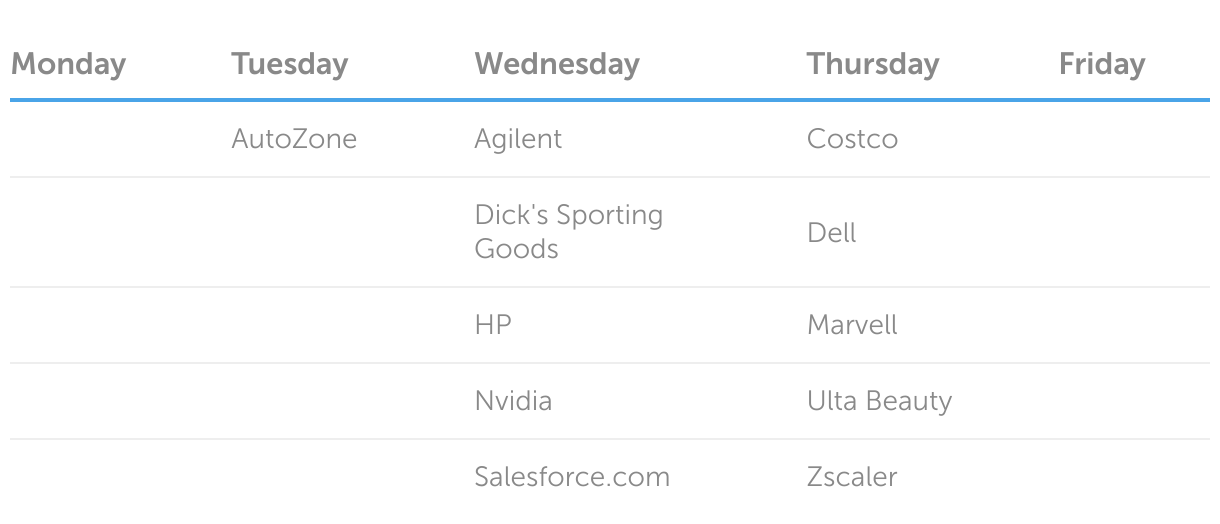Click empty Friday cell beside Costco
1220x524 pixels.
pos(1130,140)
